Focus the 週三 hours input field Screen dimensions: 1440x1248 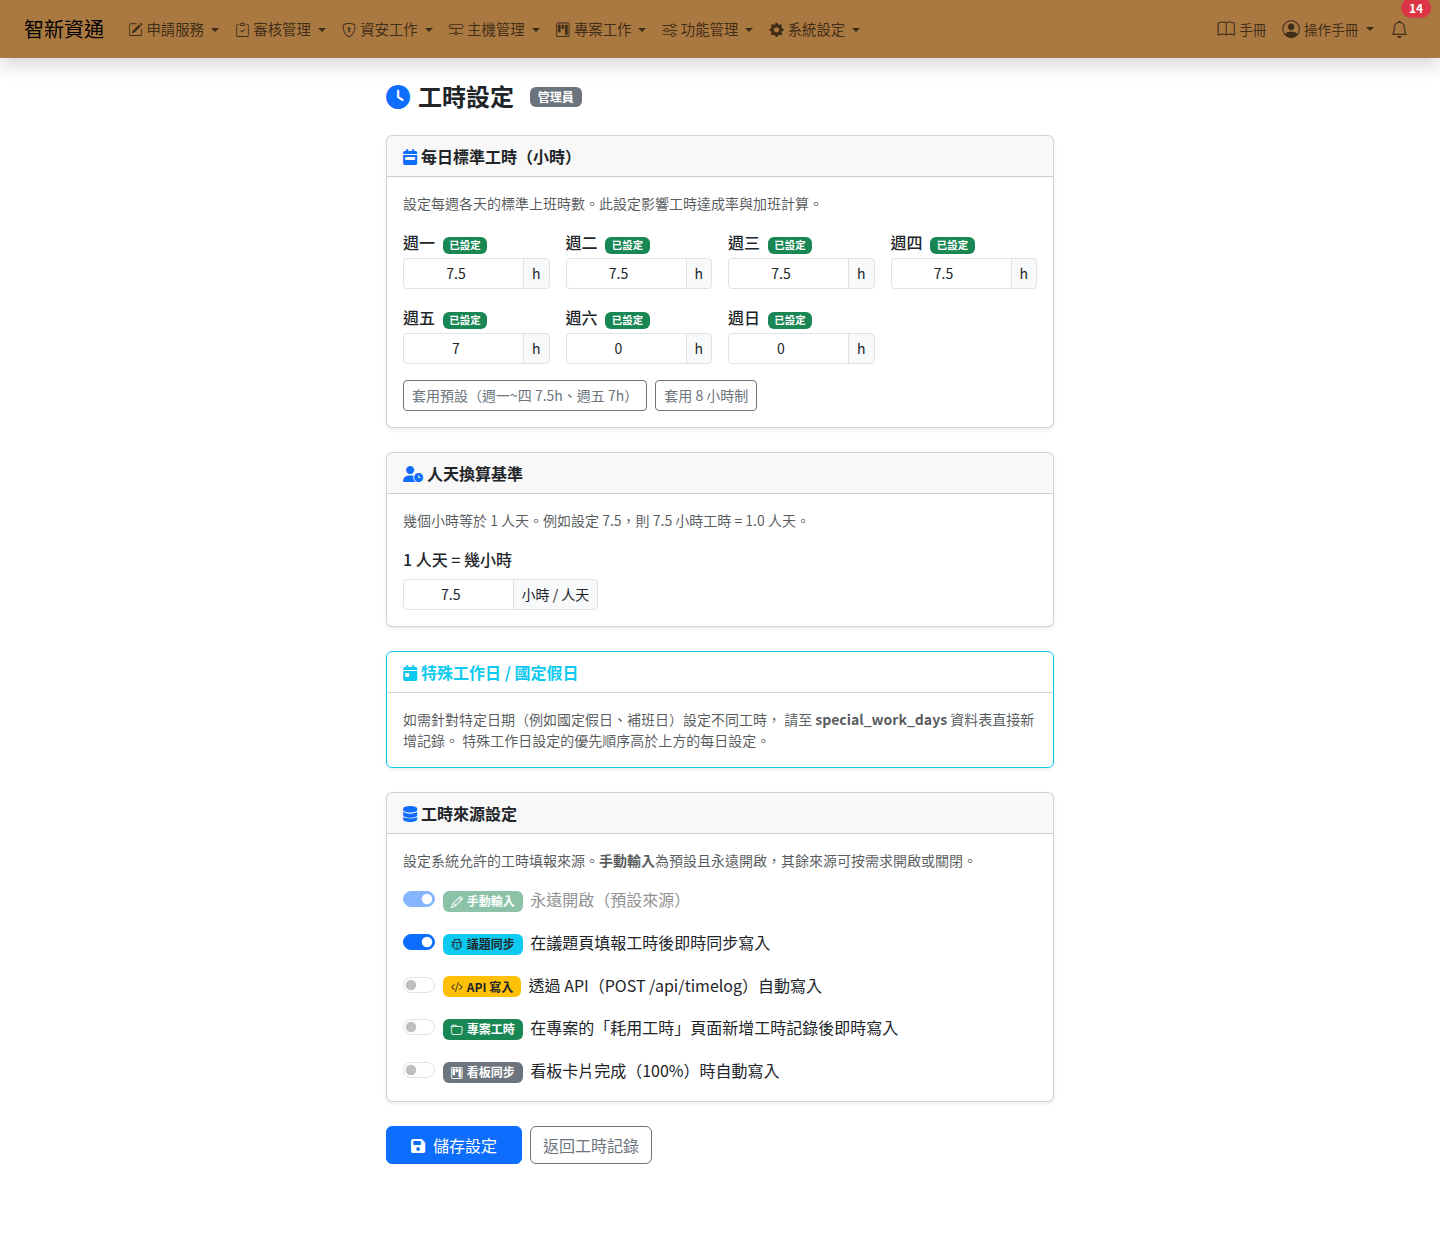pos(789,274)
